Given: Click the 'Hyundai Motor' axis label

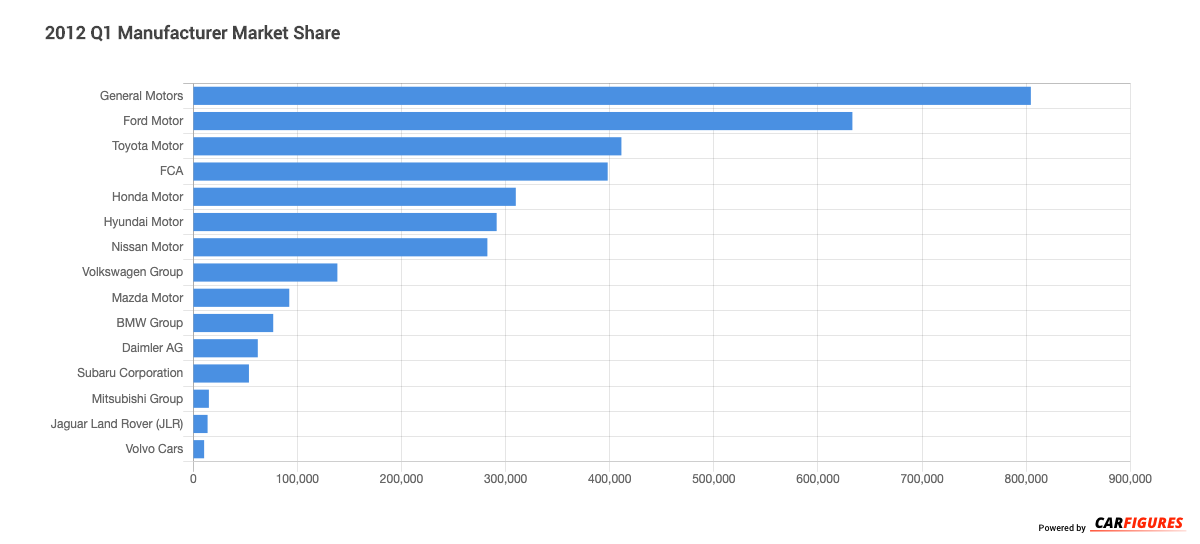Looking at the screenshot, I should (144, 222).
